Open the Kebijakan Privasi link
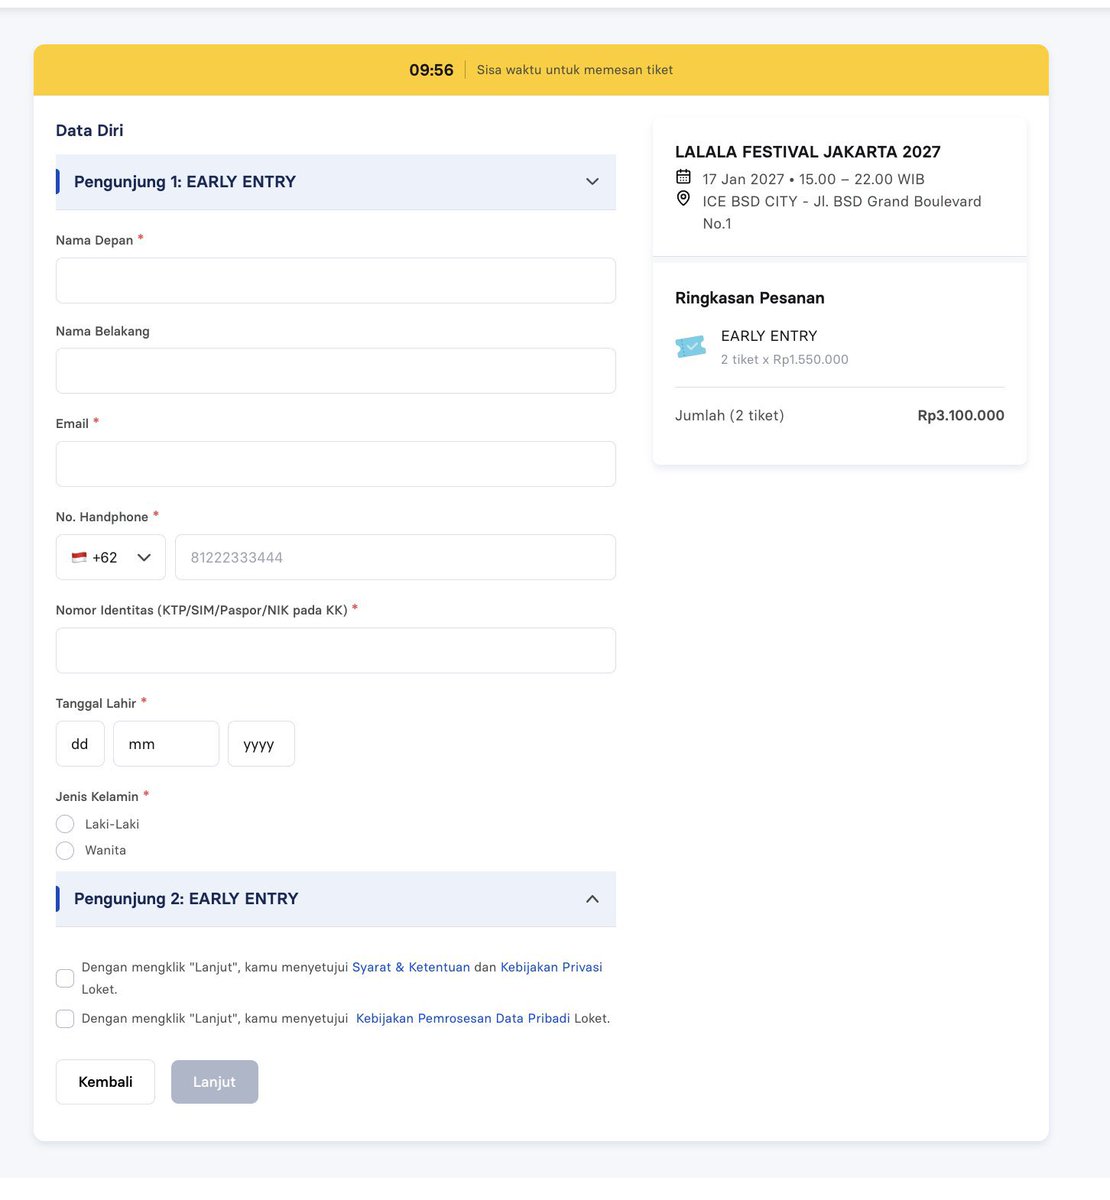 point(551,967)
